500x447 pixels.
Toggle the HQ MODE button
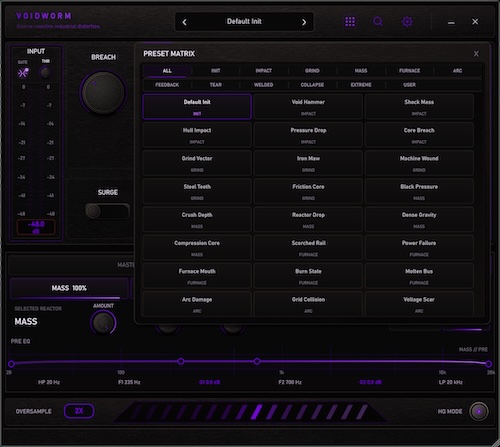(x=479, y=411)
